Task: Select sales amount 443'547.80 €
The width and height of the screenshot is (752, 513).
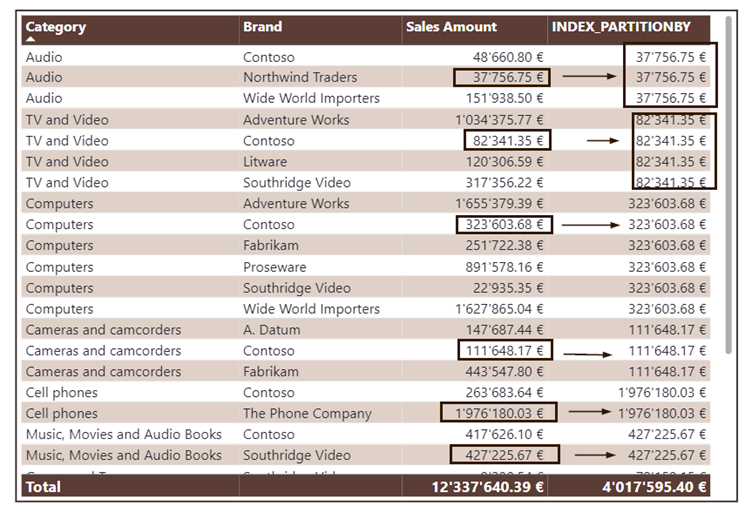Action: click(x=505, y=372)
